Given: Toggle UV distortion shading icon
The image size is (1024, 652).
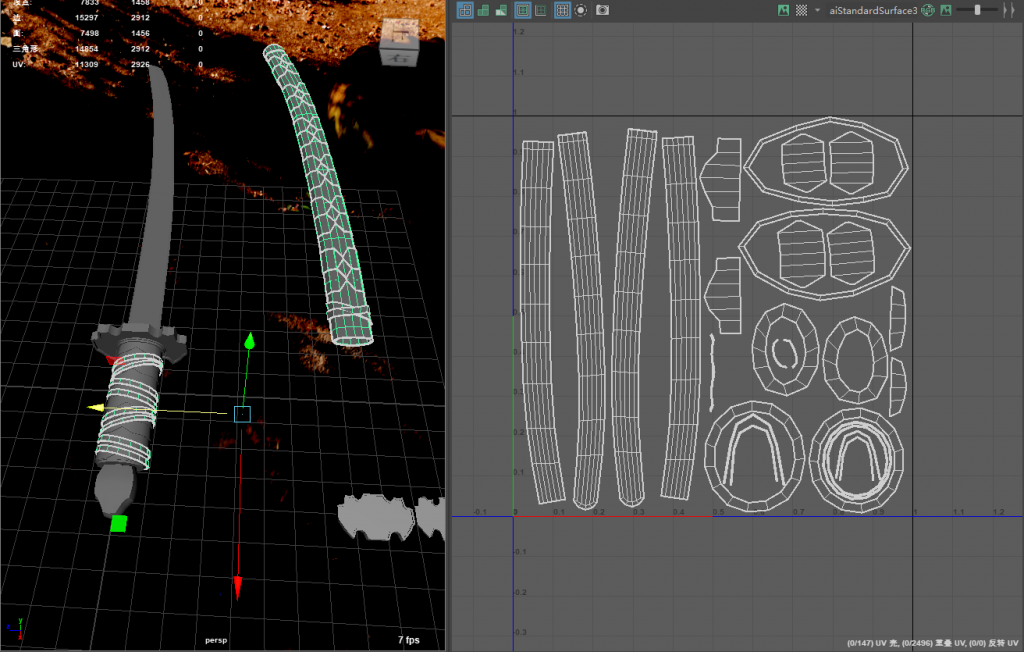Looking at the screenshot, I should click(501, 10).
